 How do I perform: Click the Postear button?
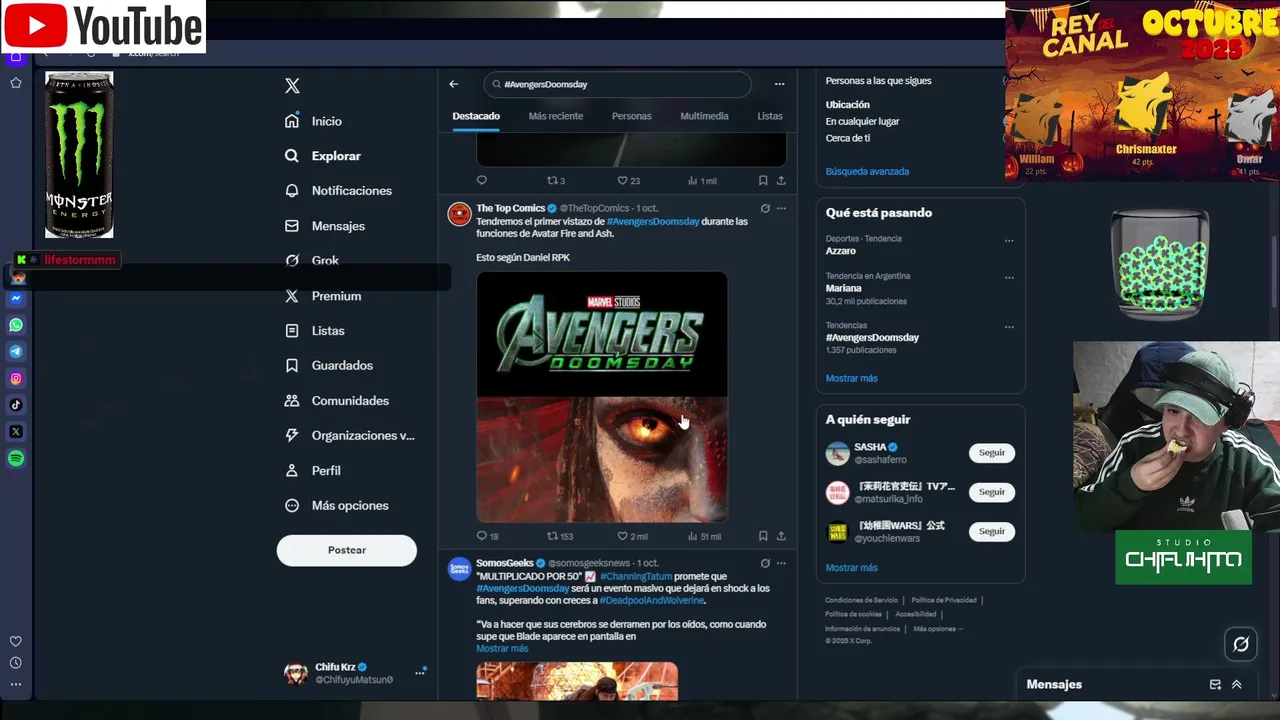347,550
